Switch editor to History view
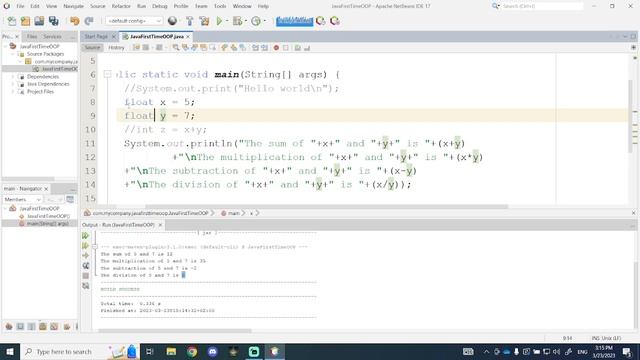Screen dimensions: 640x360 coord(116,48)
